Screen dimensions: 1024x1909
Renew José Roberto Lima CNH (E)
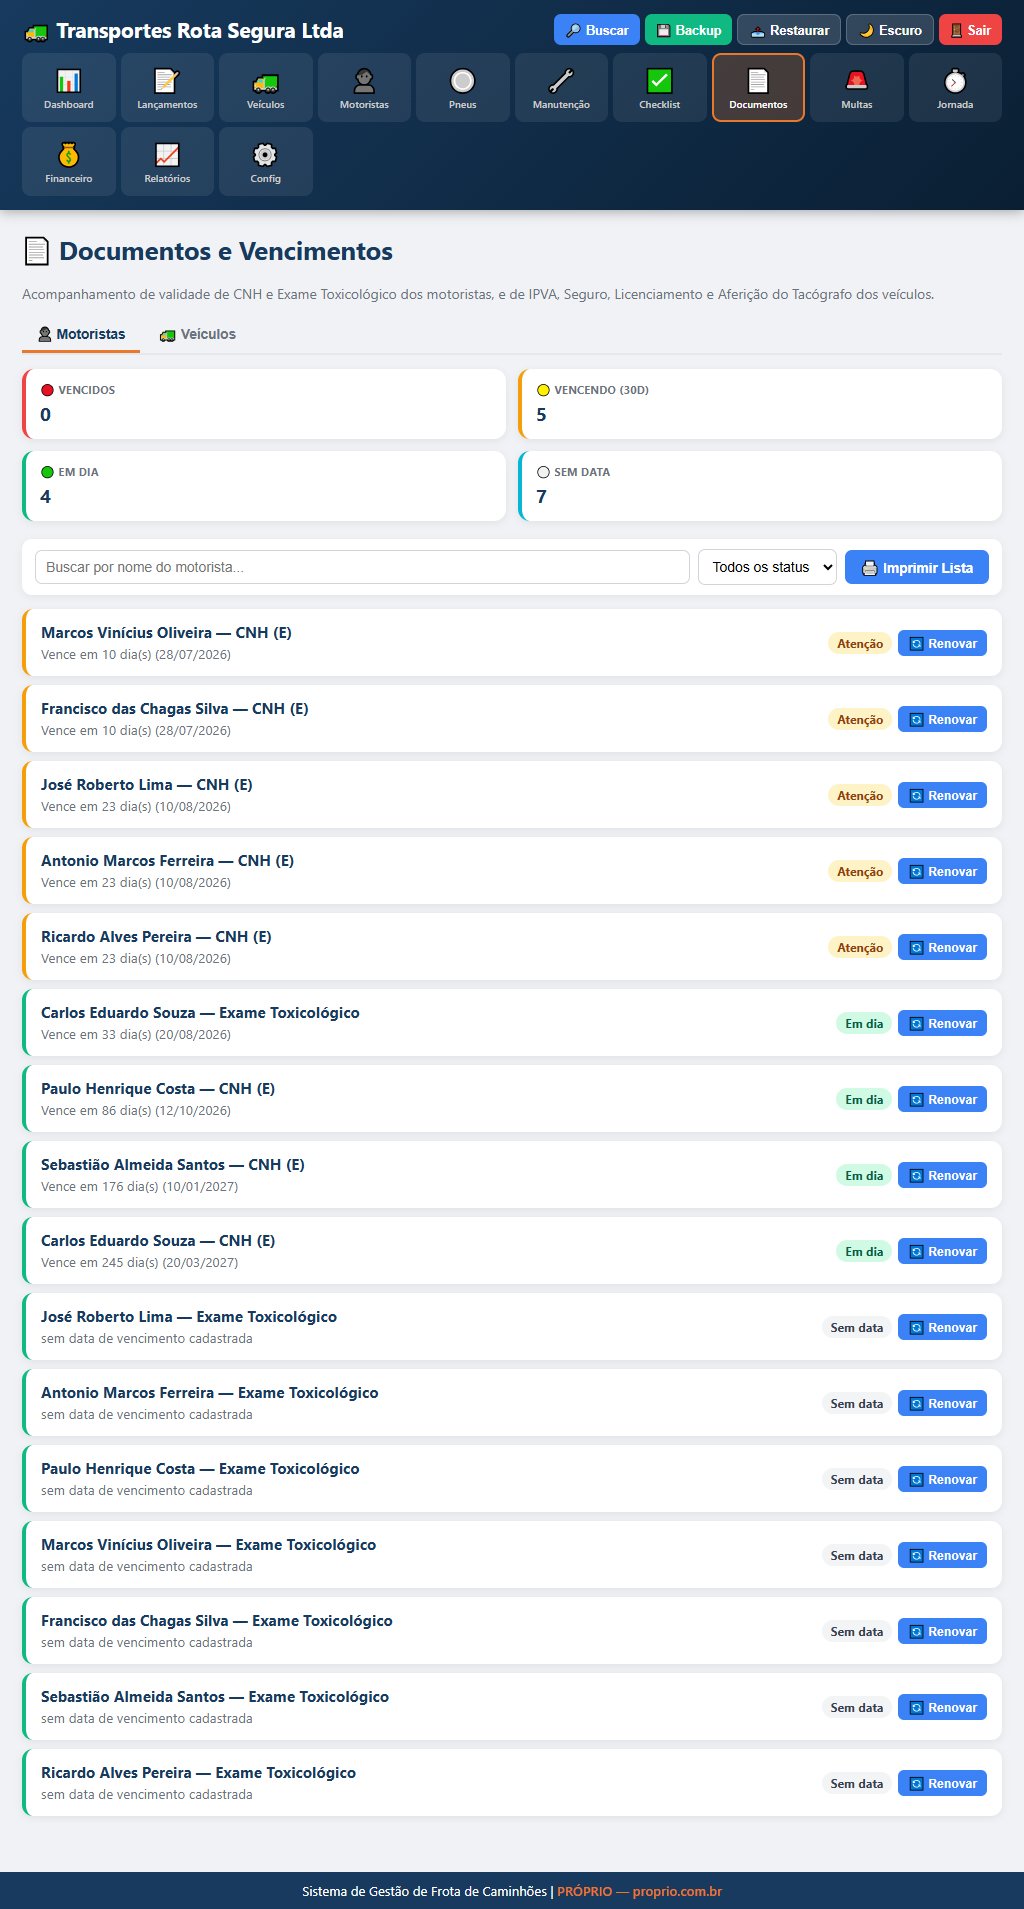(942, 795)
